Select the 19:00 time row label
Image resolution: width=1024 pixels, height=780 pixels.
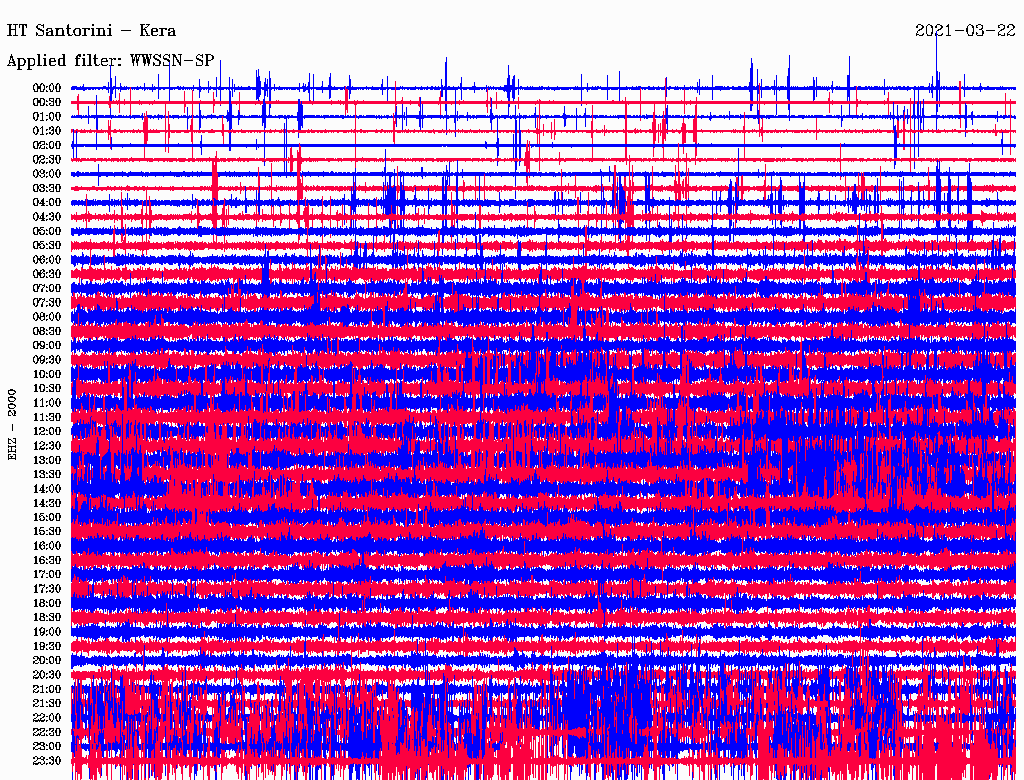tap(47, 632)
